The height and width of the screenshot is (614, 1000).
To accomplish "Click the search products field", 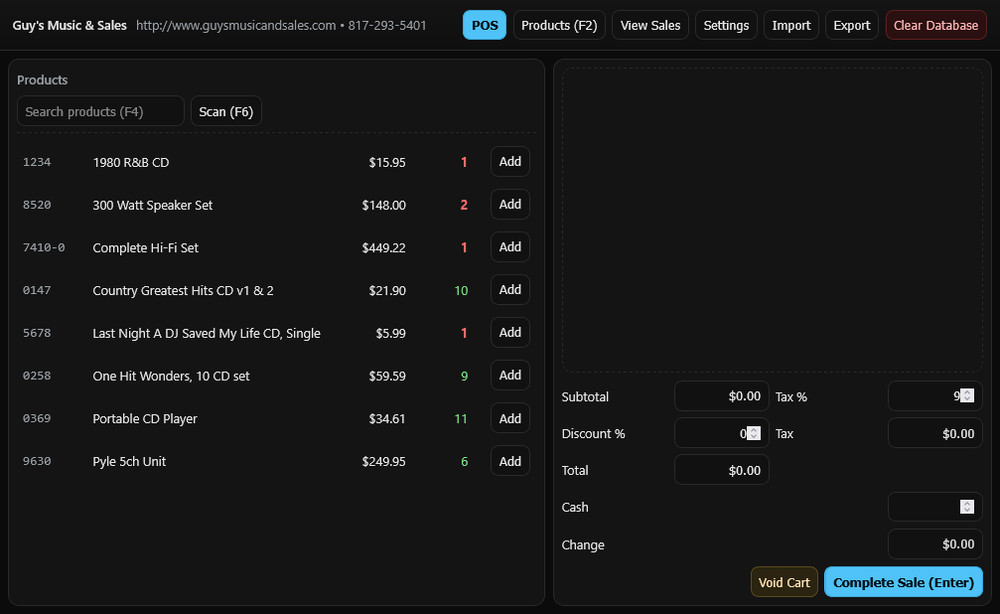I will pos(100,111).
